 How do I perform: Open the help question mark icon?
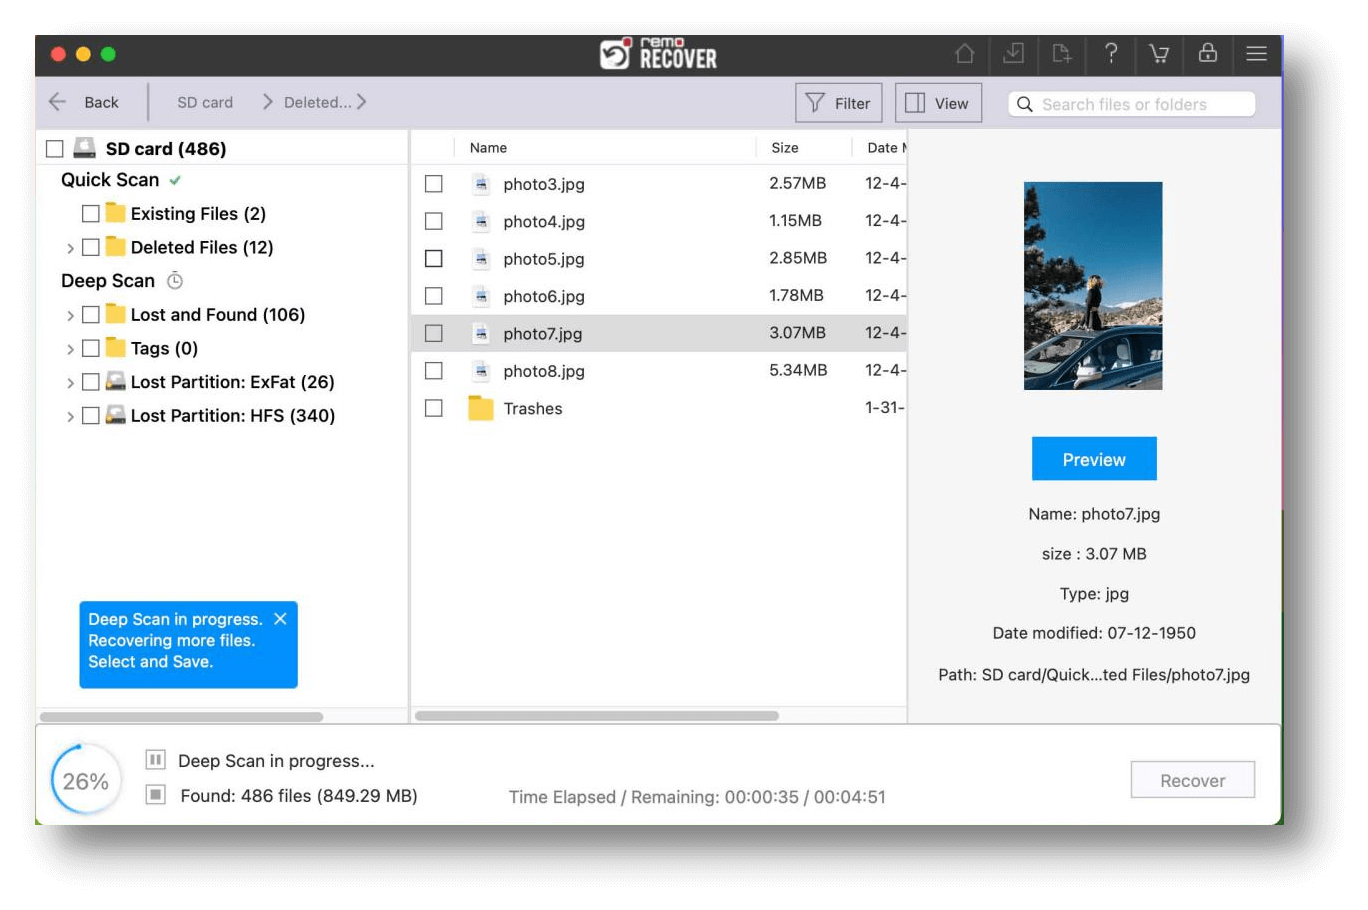click(1110, 54)
